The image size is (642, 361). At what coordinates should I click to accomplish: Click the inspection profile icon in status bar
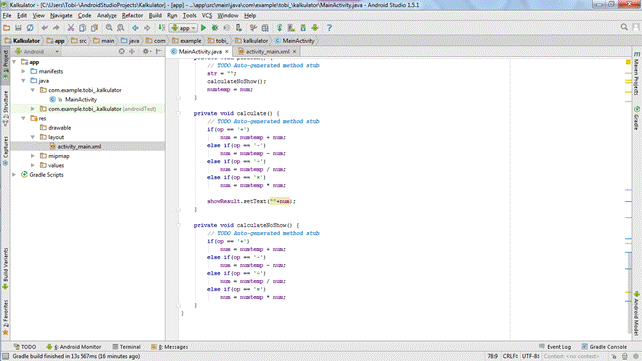tap(625, 356)
